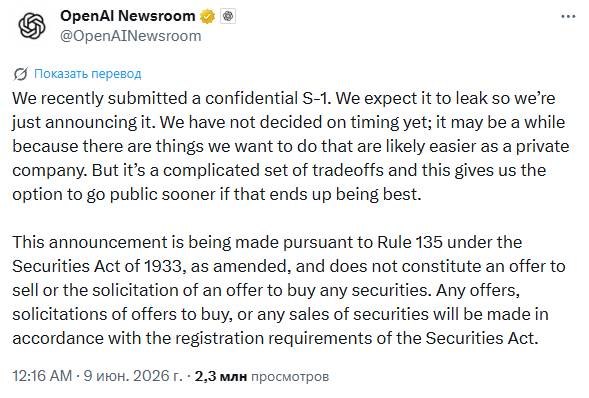The image size is (589, 398).
Task: Click the 12:16 AM timestamp
Action: click(42, 376)
